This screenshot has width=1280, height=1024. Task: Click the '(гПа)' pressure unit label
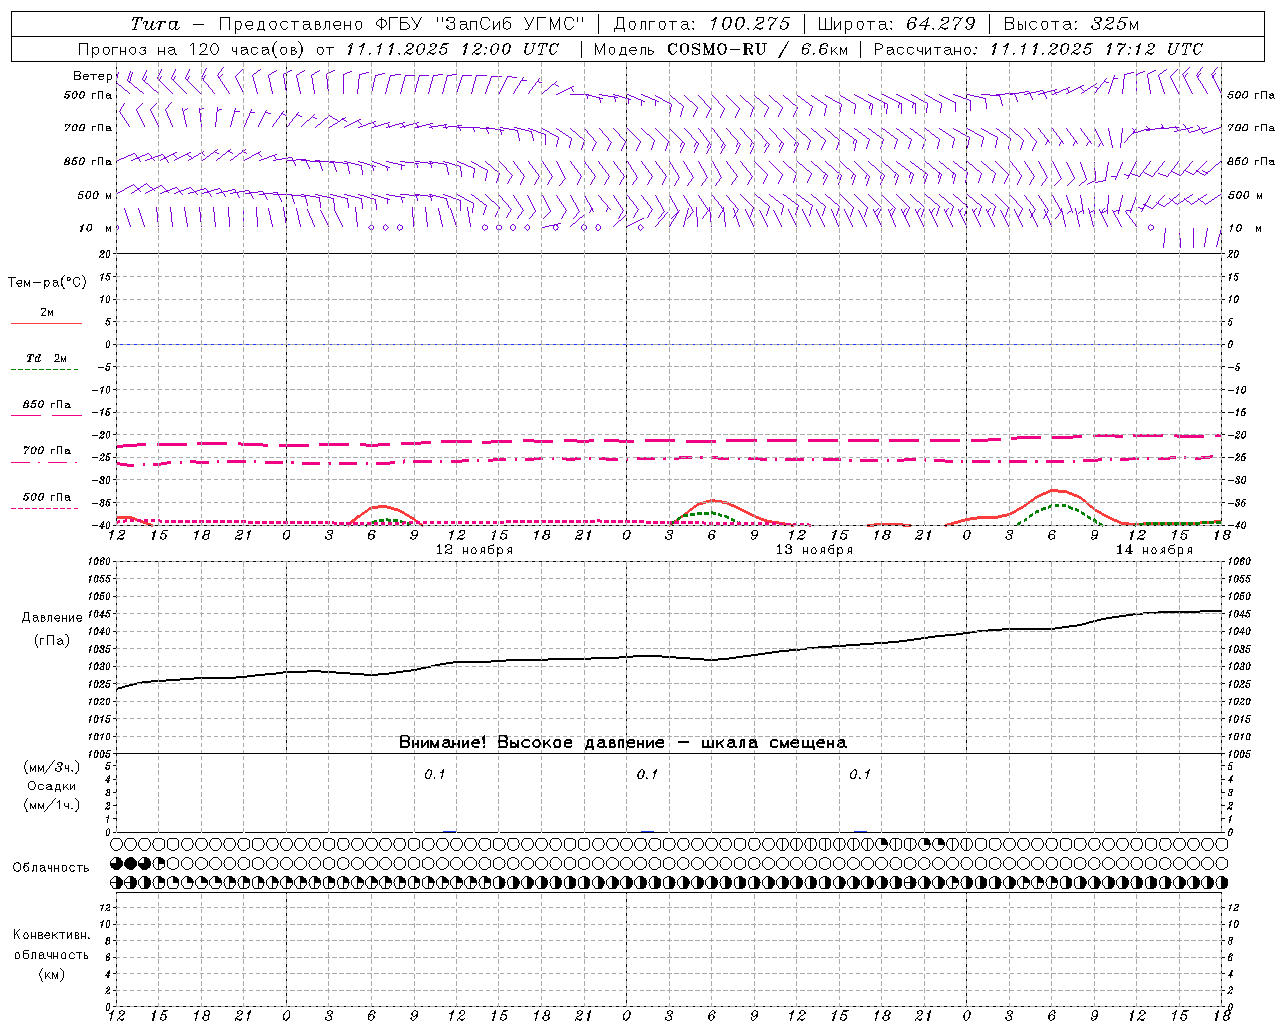52,641
